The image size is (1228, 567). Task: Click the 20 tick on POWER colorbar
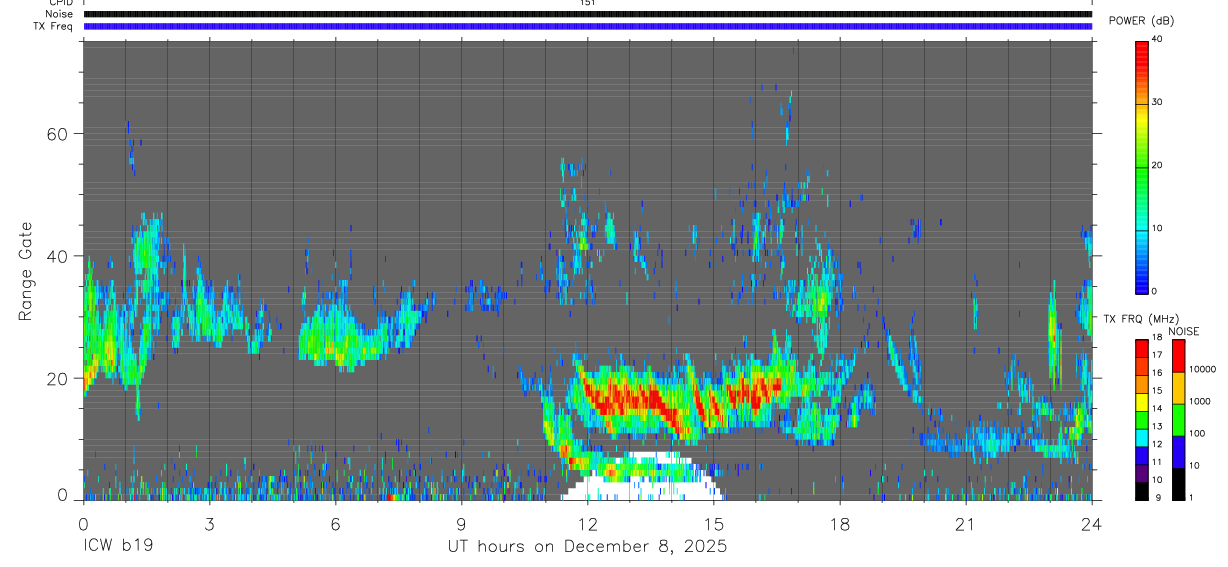pyautogui.click(x=1158, y=165)
